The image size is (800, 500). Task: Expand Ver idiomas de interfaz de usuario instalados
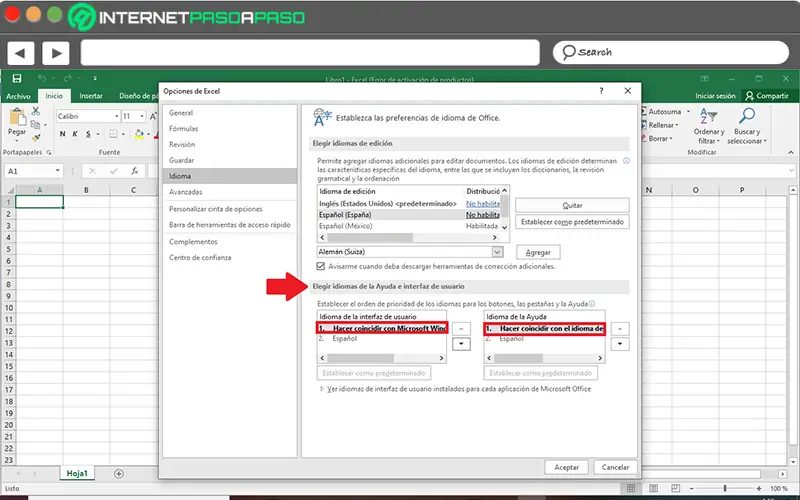pyautogui.click(x=322, y=389)
